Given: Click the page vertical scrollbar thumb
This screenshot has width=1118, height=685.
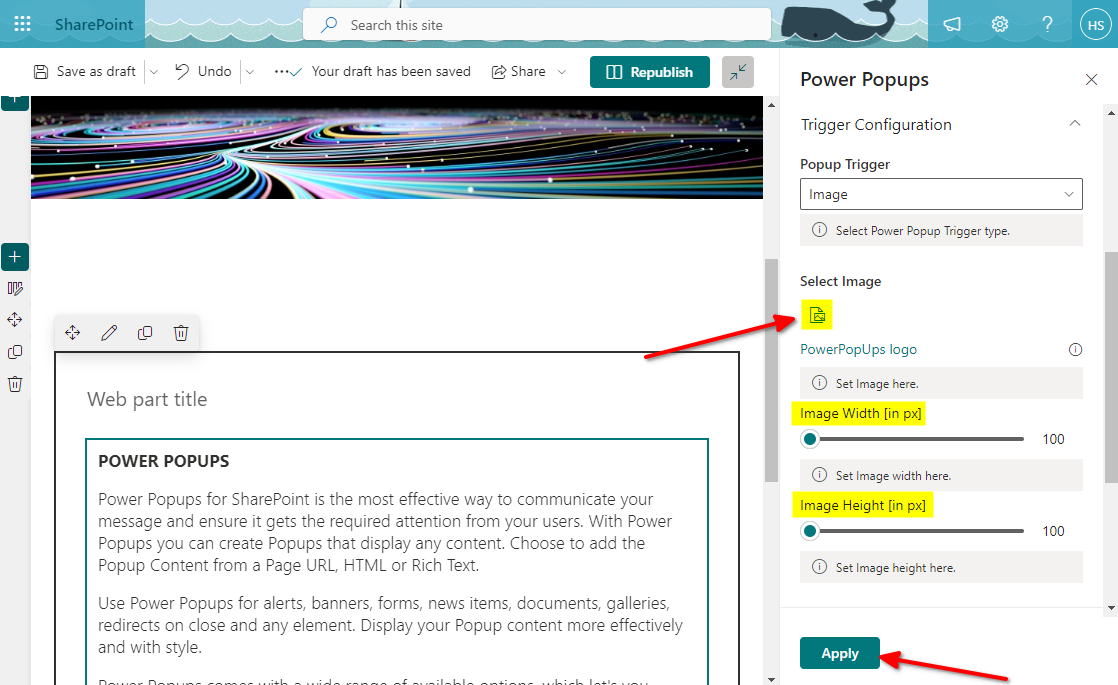Looking at the screenshot, I should pos(771,370).
